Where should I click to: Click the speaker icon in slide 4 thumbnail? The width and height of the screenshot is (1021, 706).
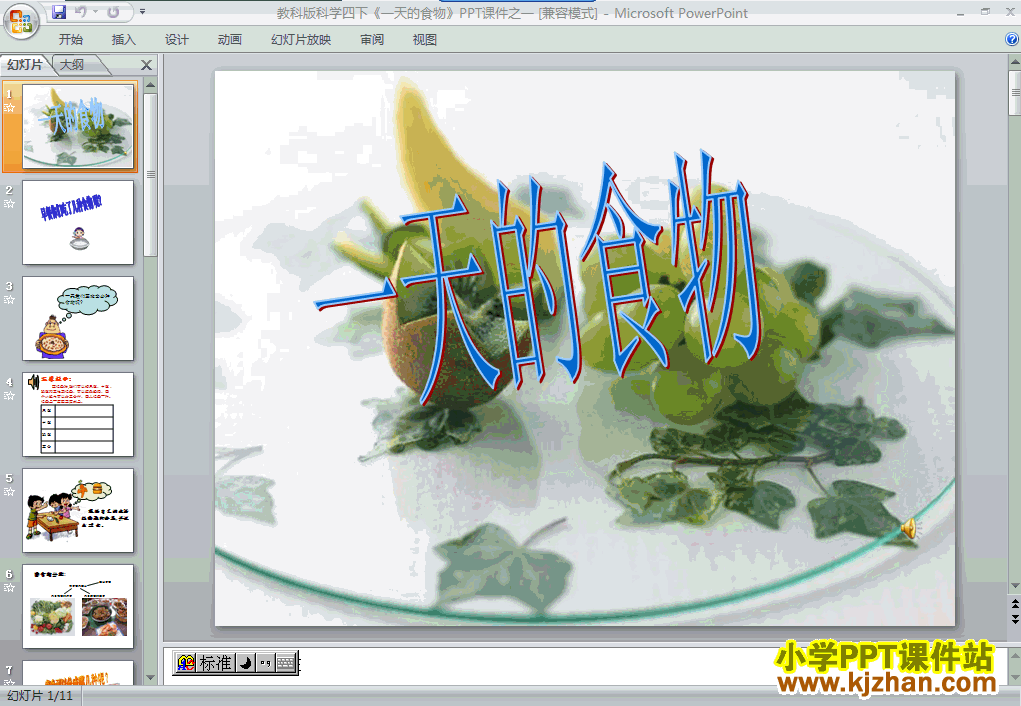click(x=33, y=382)
